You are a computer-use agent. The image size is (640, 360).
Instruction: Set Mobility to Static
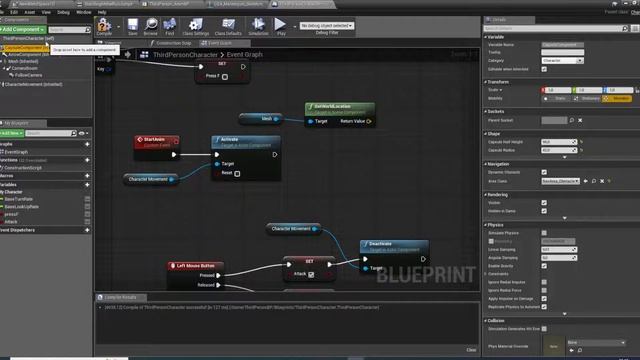[557, 98]
